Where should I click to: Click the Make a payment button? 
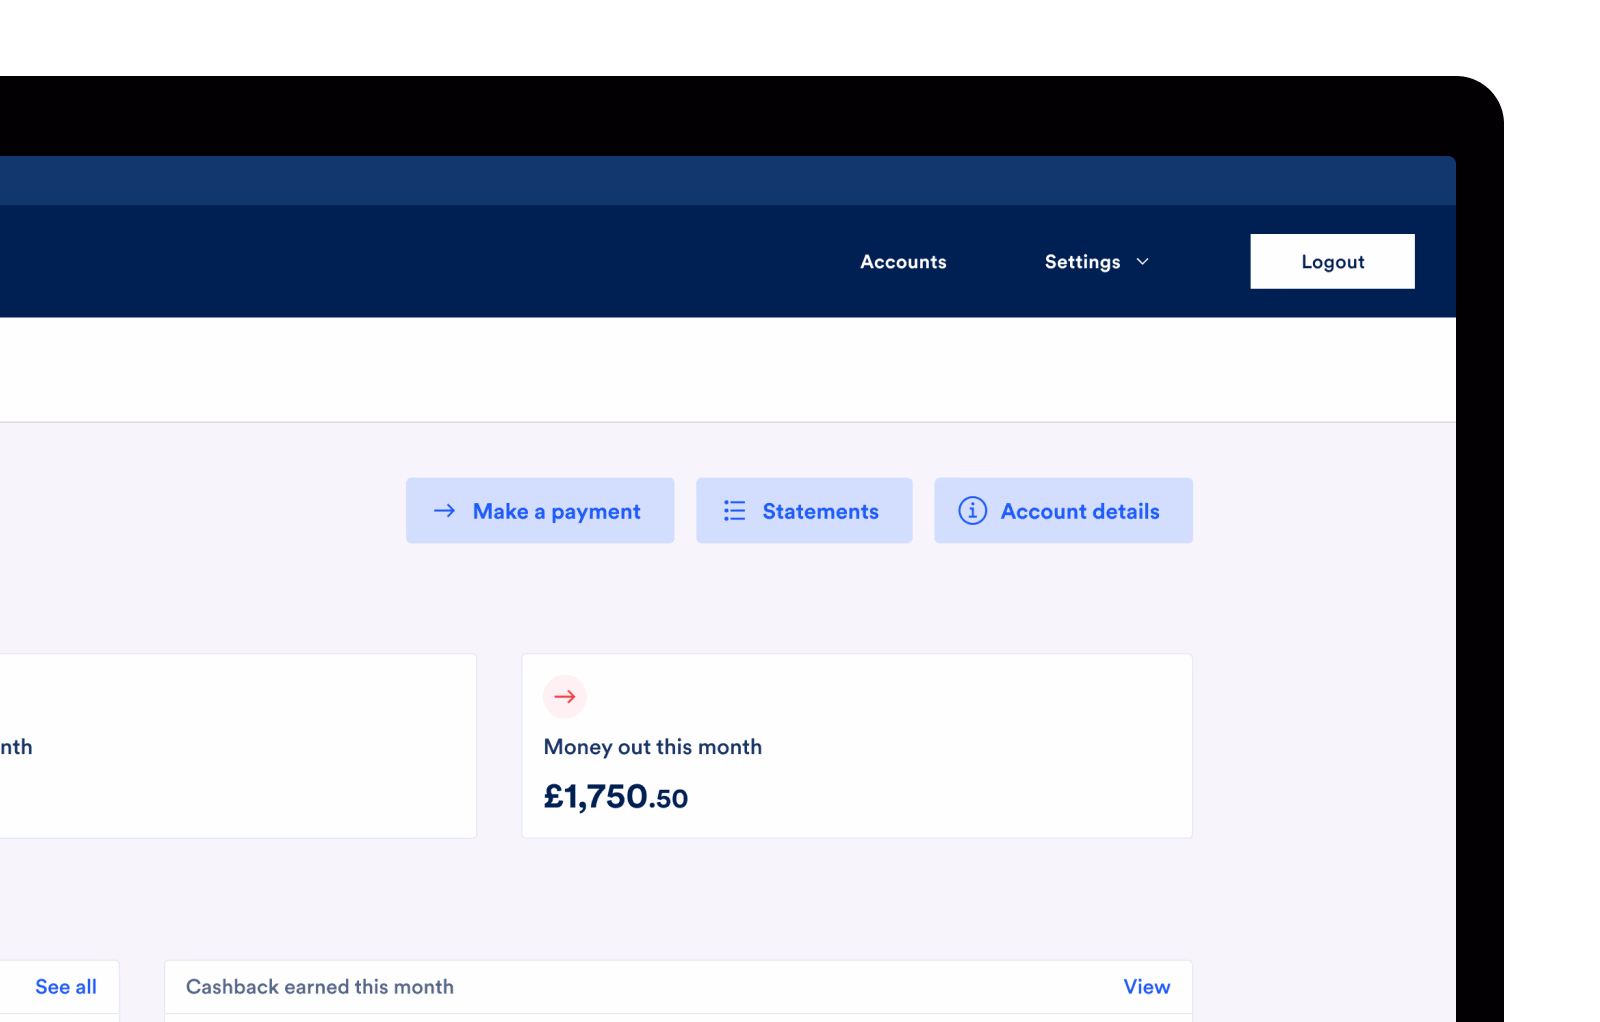click(x=540, y=511)
